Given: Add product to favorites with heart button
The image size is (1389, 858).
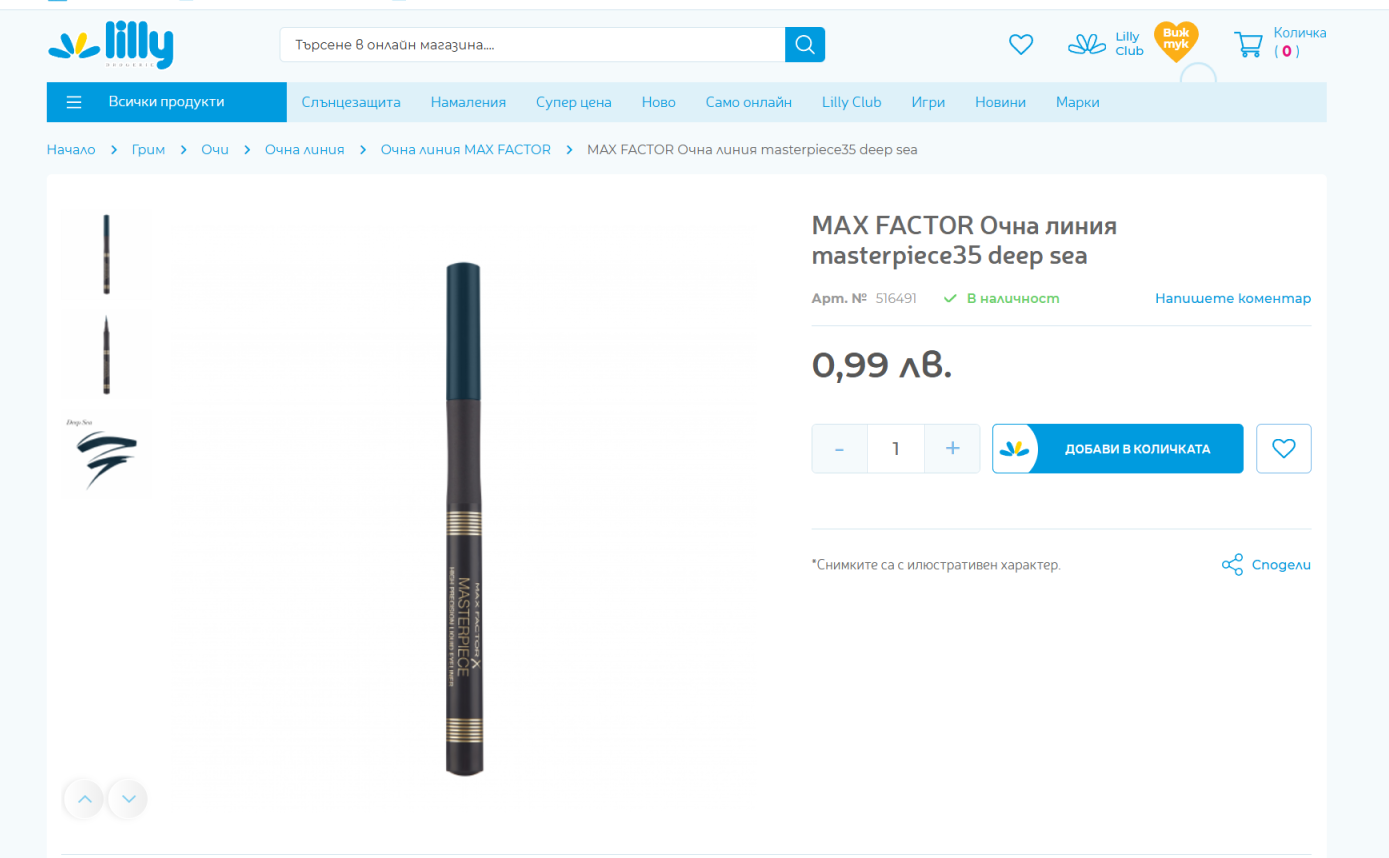Looking at the screenshot, I should (x=1284, y=449).
